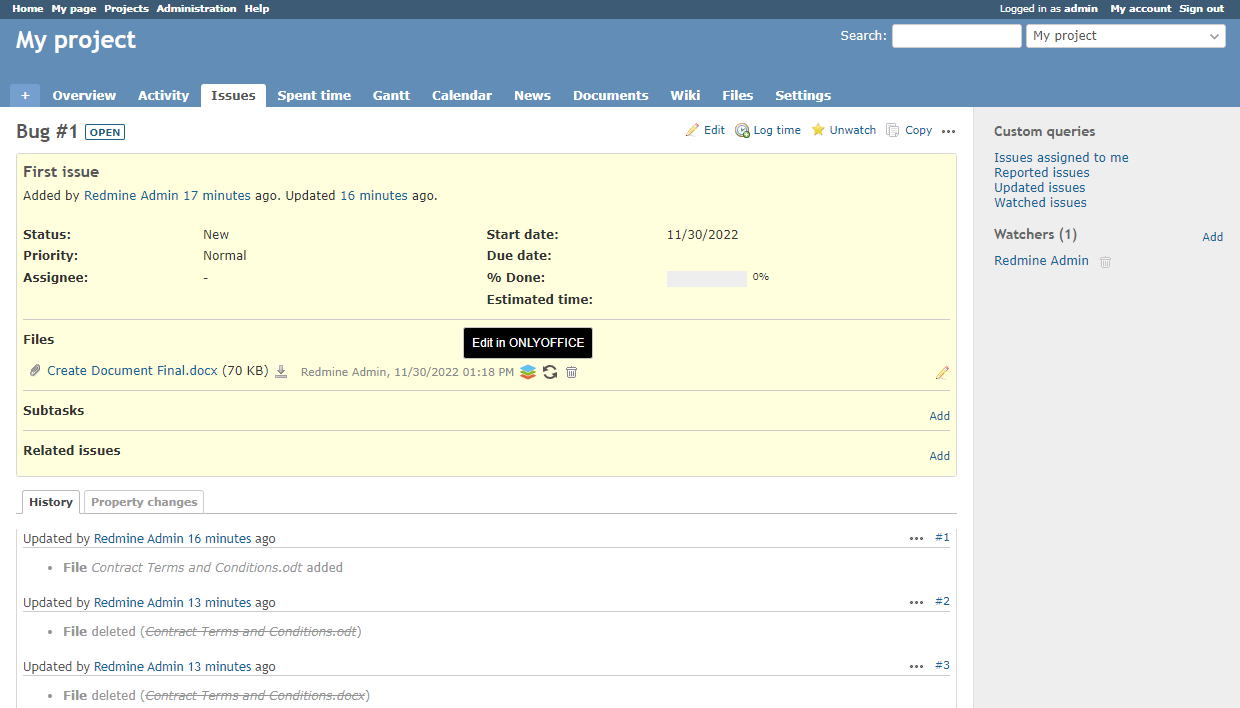The height and width of the screenshot is (708, 1240).
Task: Add a subtask to this issue
Action: pyautogui.click(x=939, y=416)
